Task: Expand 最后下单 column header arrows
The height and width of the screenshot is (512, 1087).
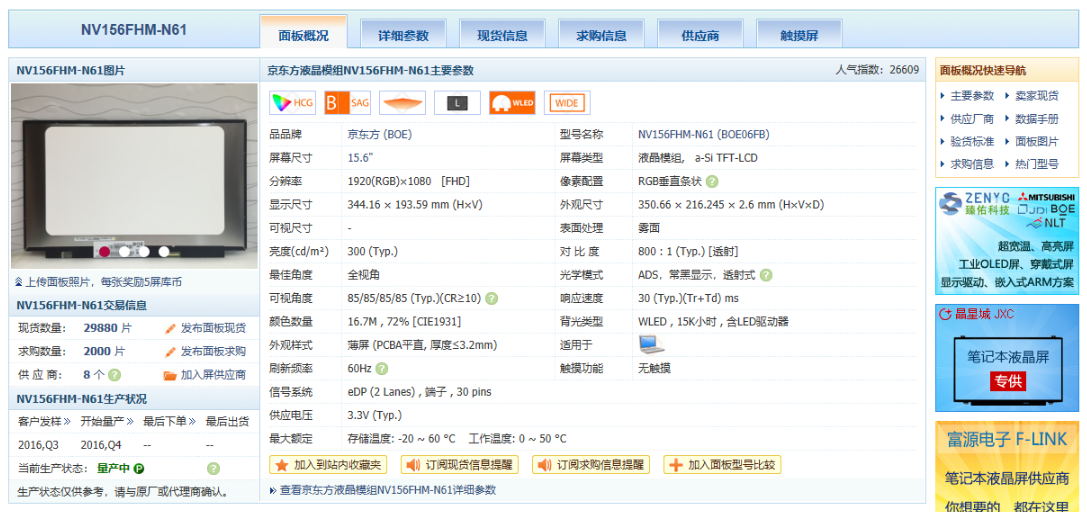Action: coord(191,421)
